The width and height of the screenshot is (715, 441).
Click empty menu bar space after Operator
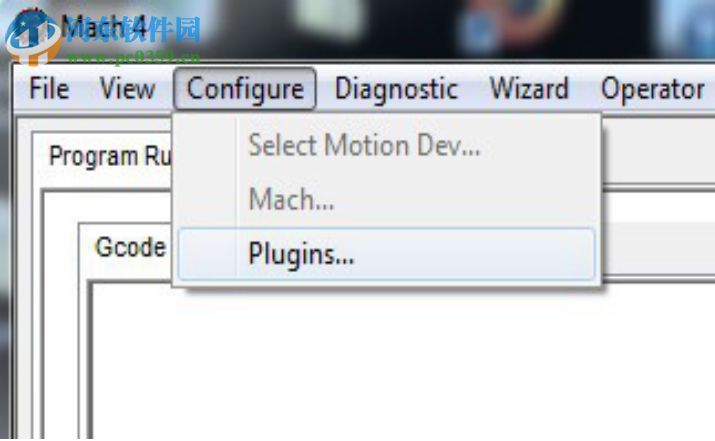711,88
